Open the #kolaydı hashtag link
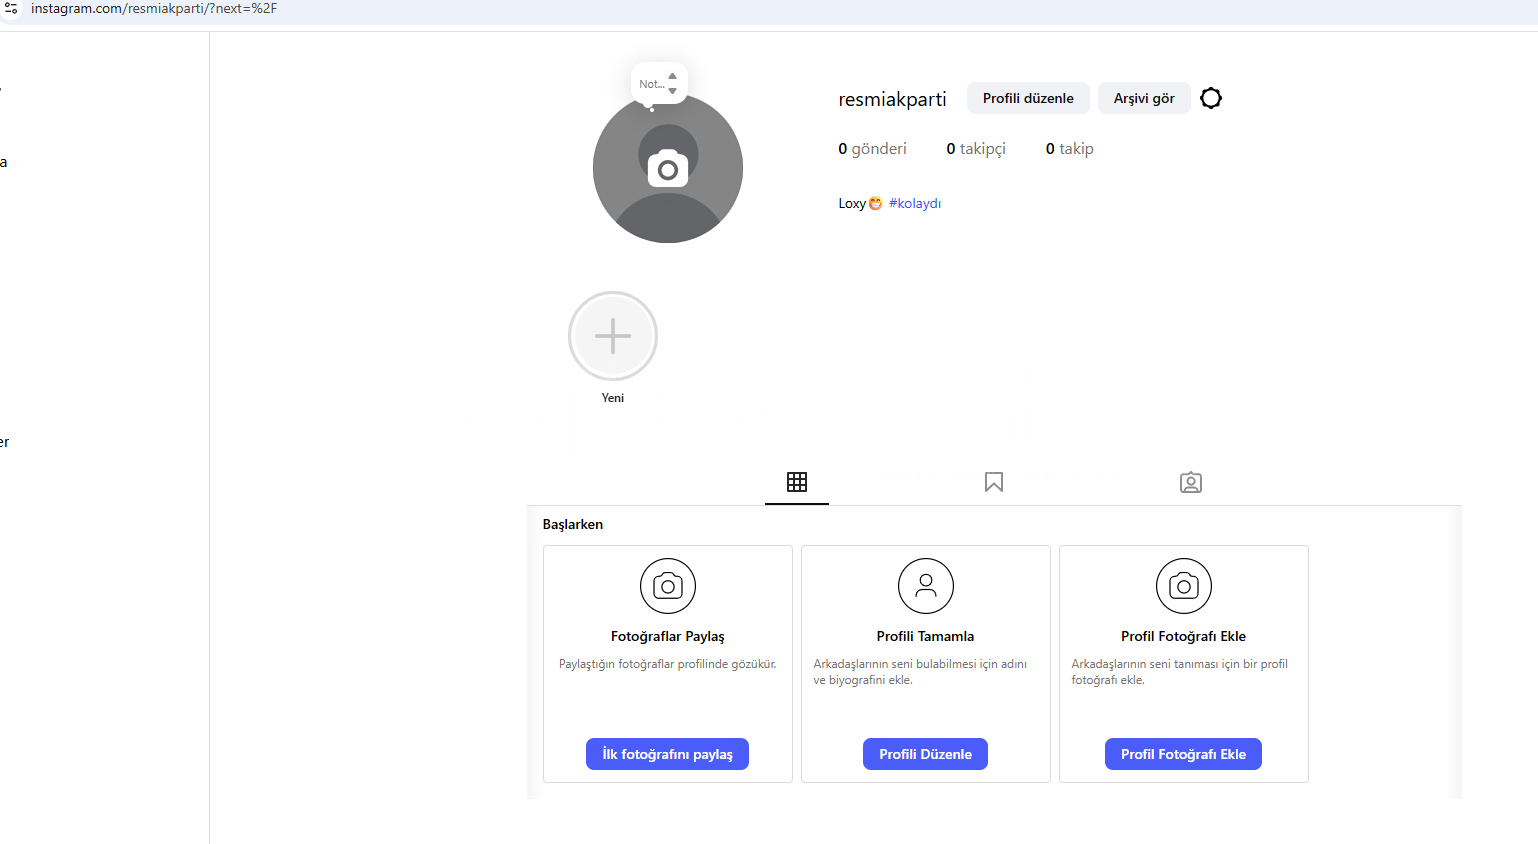Image resolution: width=1538 pixels, height=844 pixels. tap(915, 203)
